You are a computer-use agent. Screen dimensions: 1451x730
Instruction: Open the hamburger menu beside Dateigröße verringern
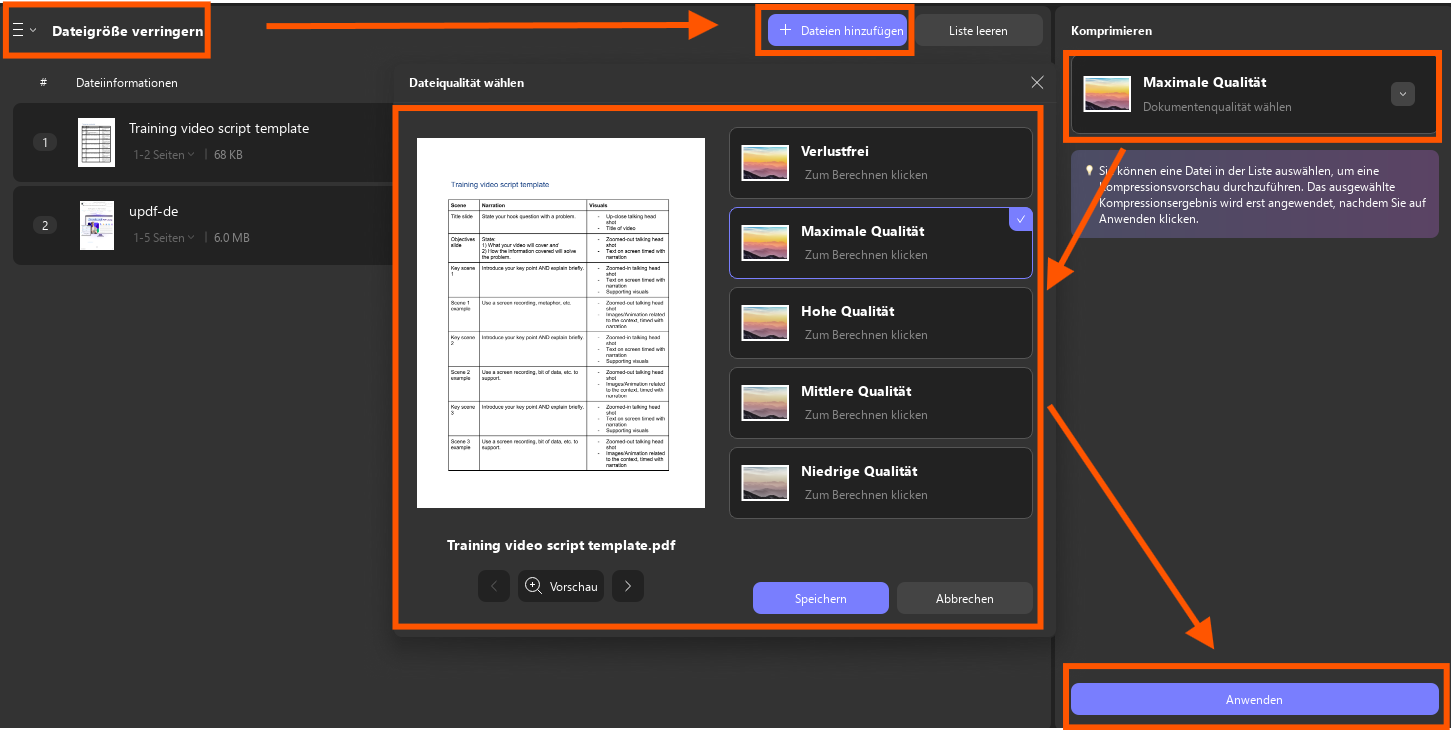pos(18,30)
